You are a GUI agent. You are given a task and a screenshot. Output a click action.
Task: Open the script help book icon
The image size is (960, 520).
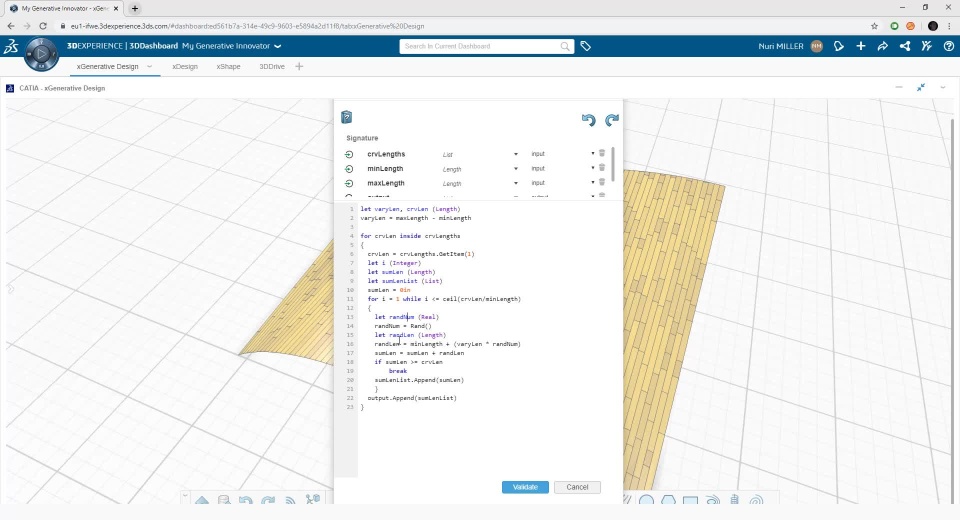347,117
